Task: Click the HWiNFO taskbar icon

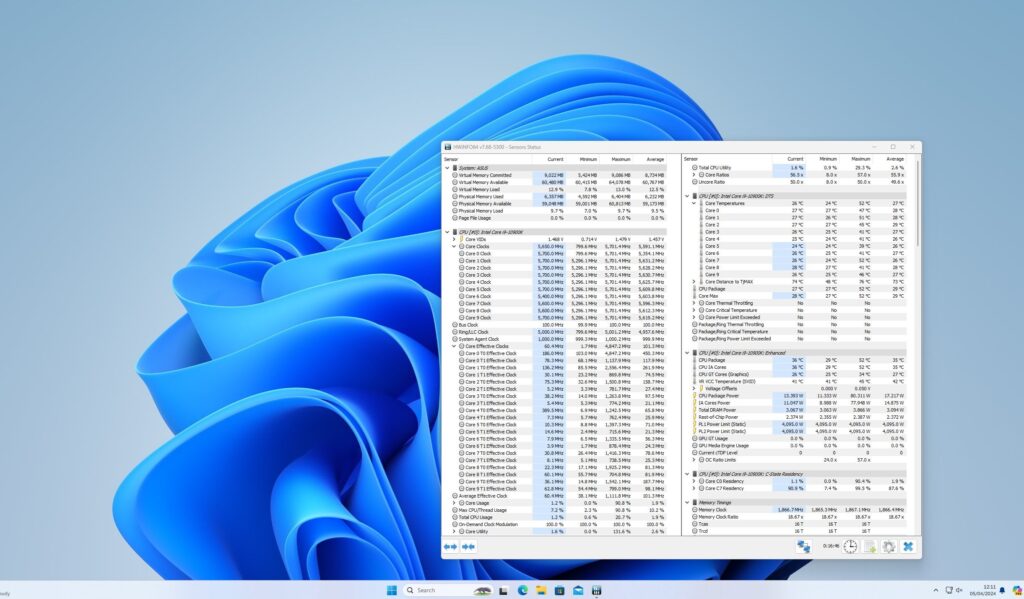Action: pyautogui.click(x=596, y=590)
